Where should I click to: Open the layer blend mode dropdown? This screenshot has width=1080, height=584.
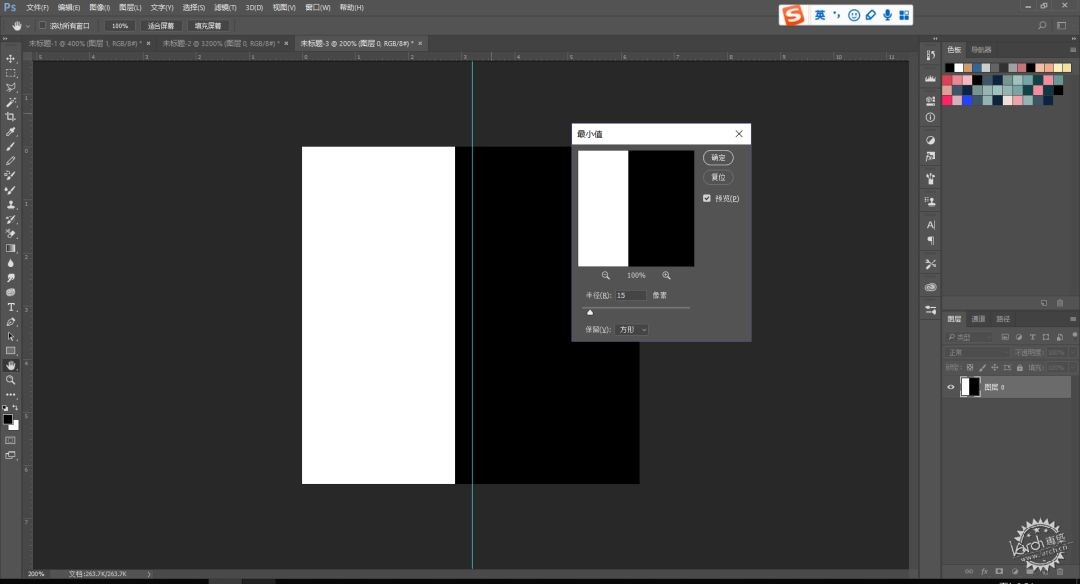coord(977,353)
